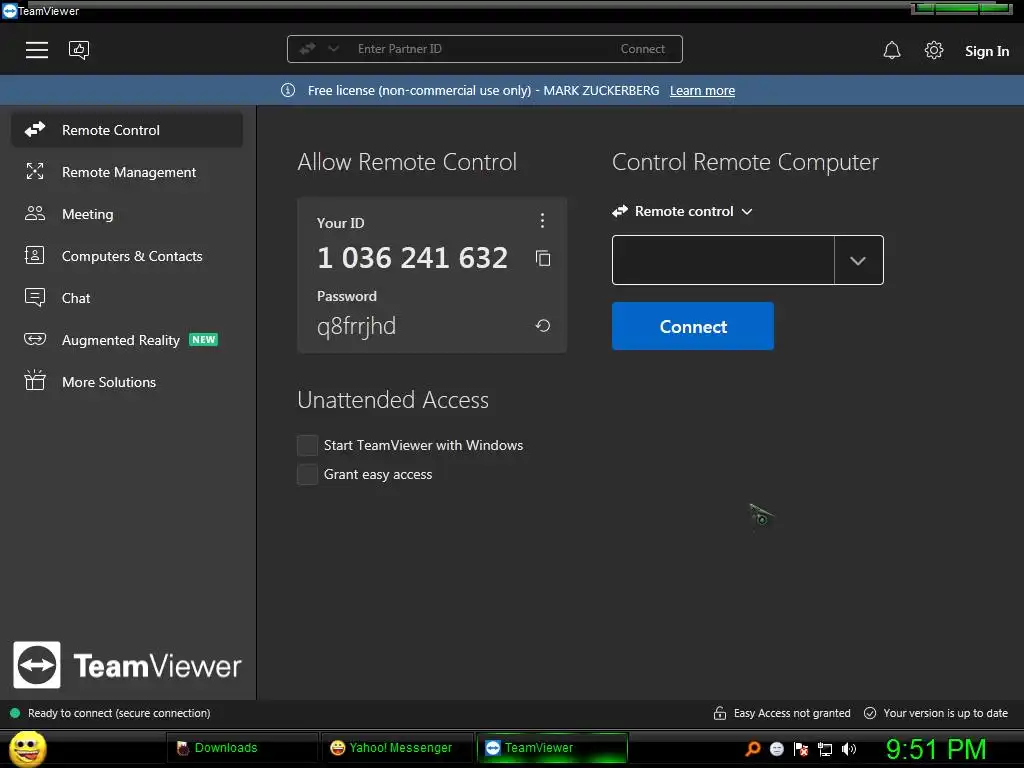This screenshot has width=1024, height=768.
Task: Open the settings gear icon
Action: [x=934, y=50]
